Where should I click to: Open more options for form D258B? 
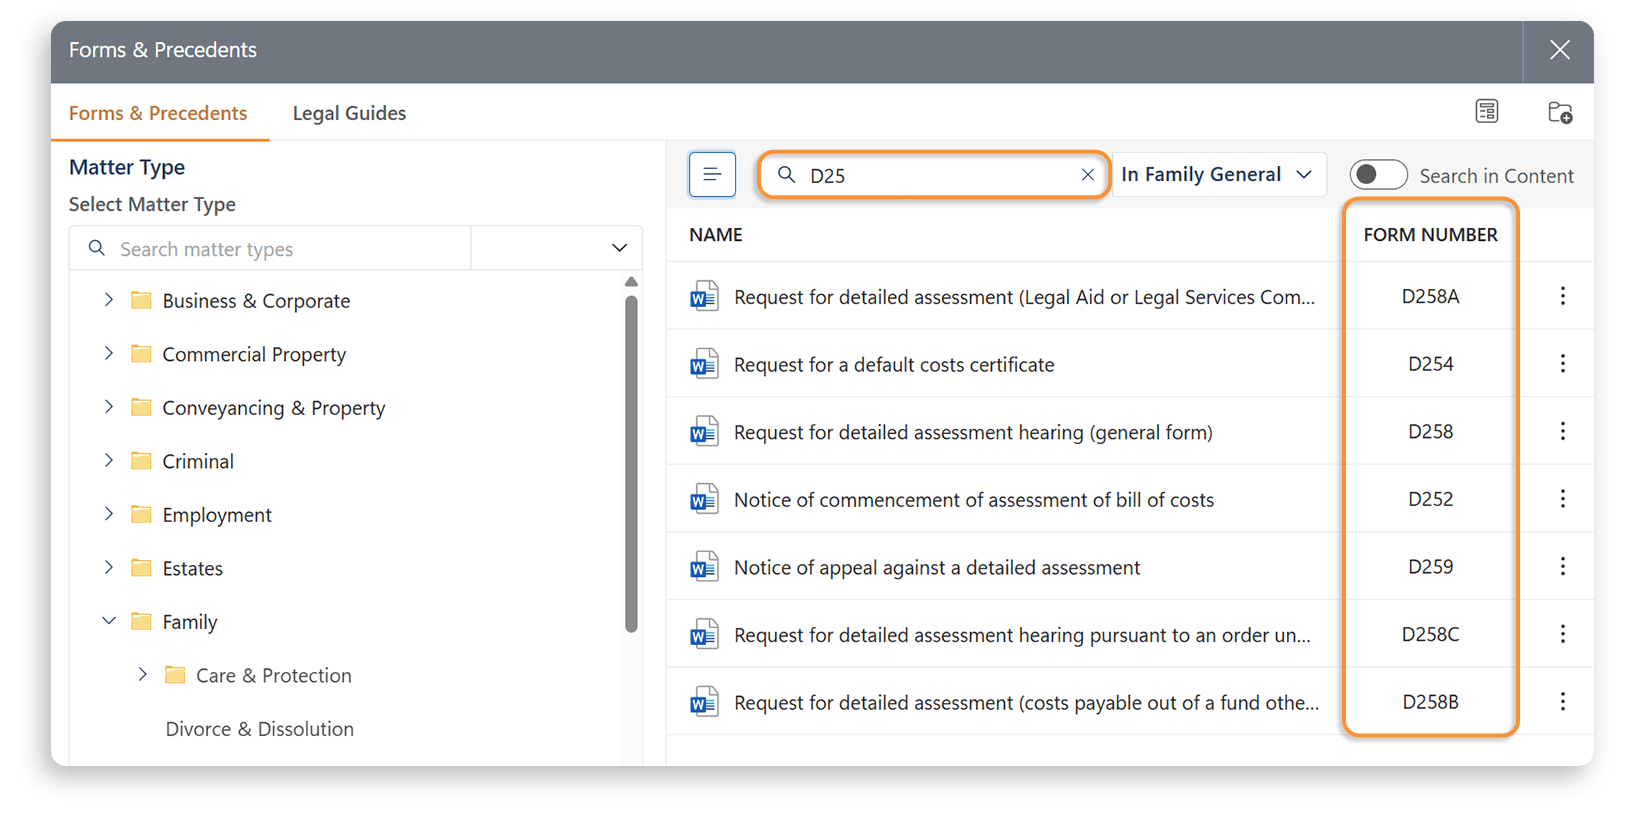pos(1562,702)
